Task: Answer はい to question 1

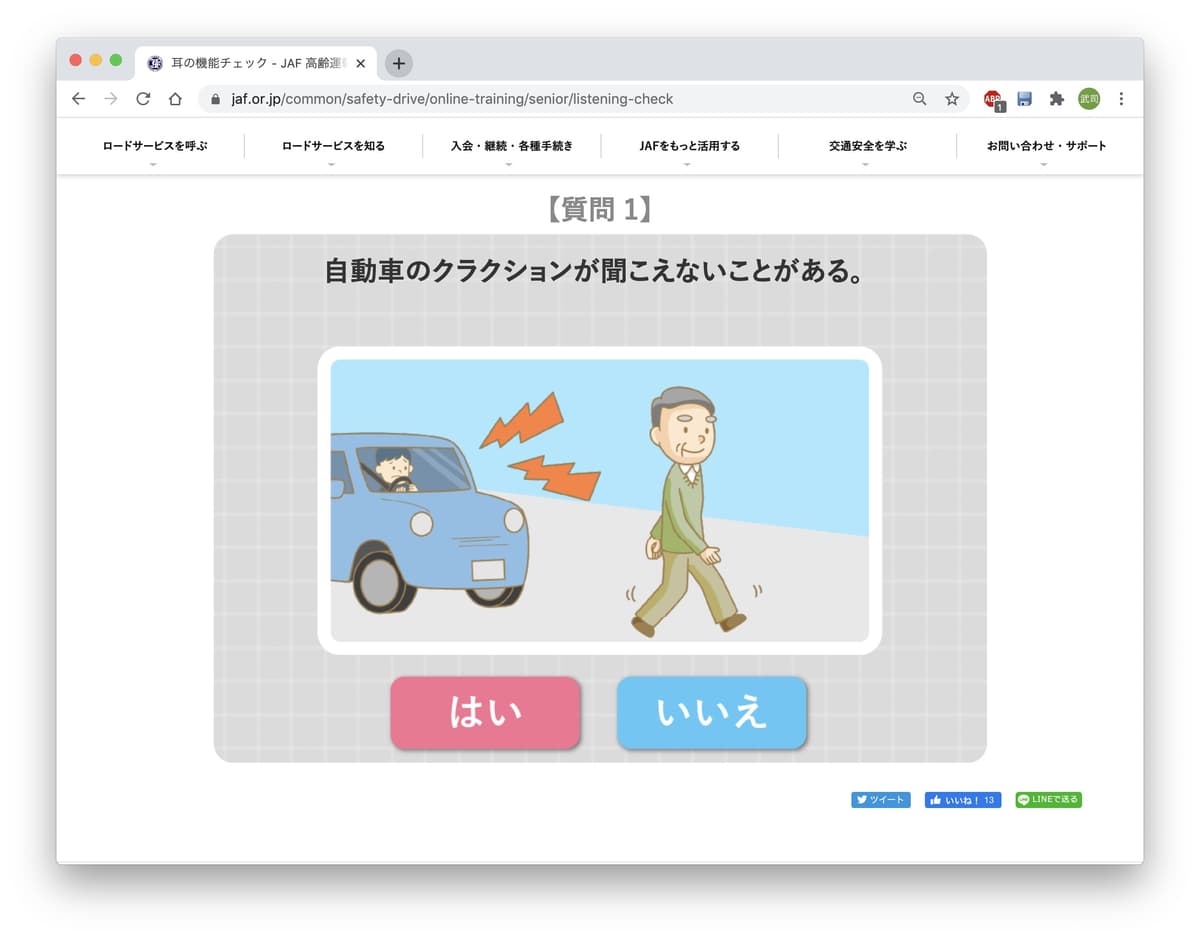Action: tap(485, 713)
